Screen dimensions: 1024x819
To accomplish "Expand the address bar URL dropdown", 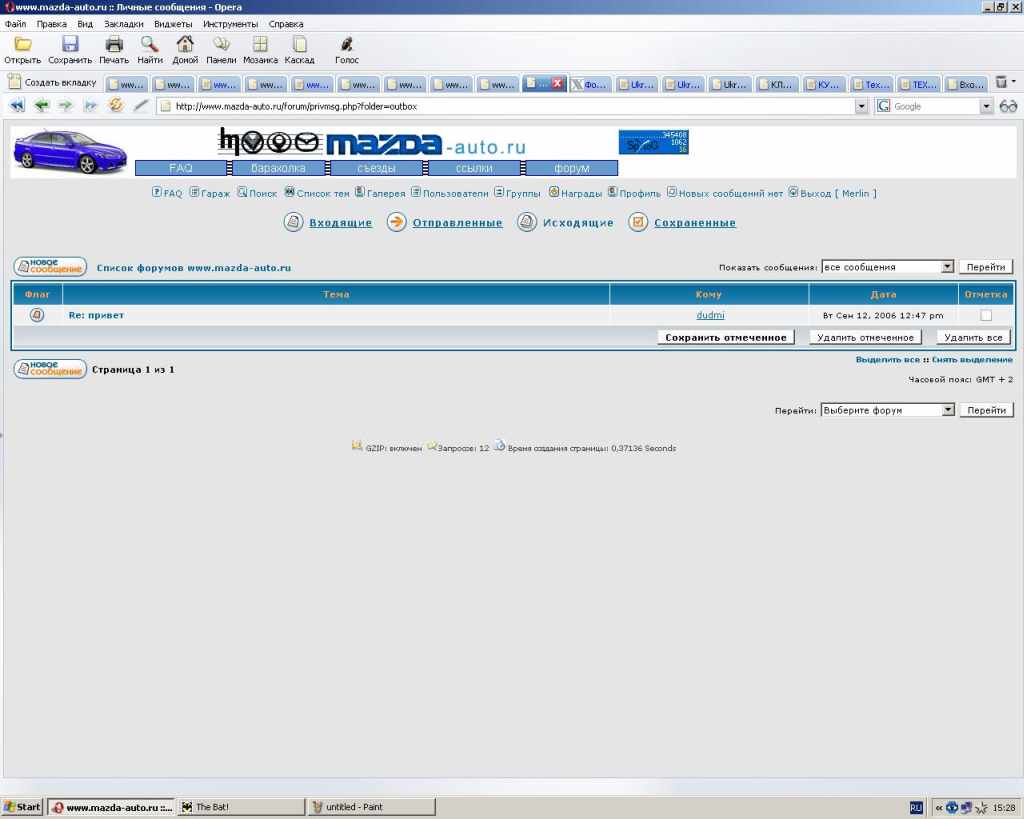I will point(862,106).
